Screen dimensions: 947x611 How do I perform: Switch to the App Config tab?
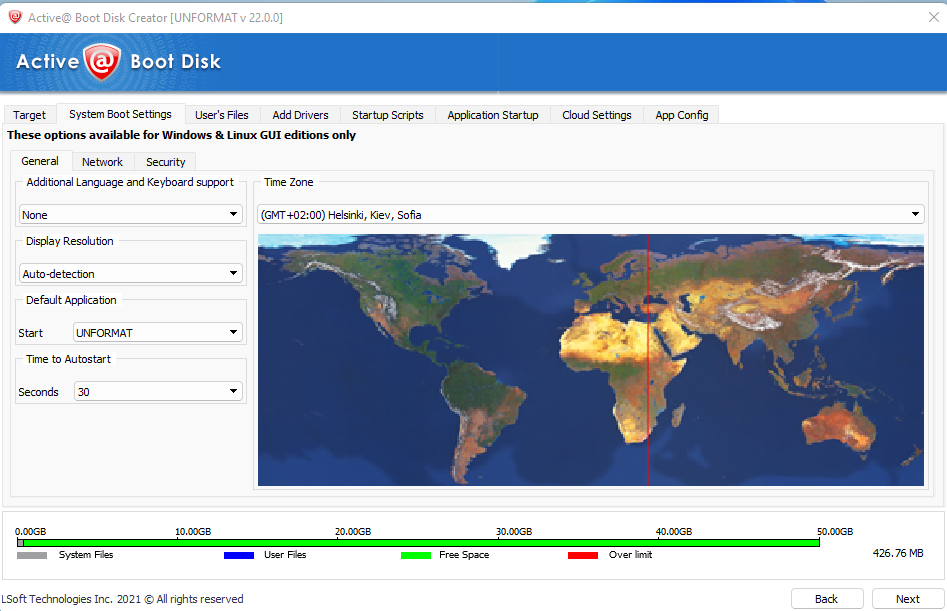(681, 115)
